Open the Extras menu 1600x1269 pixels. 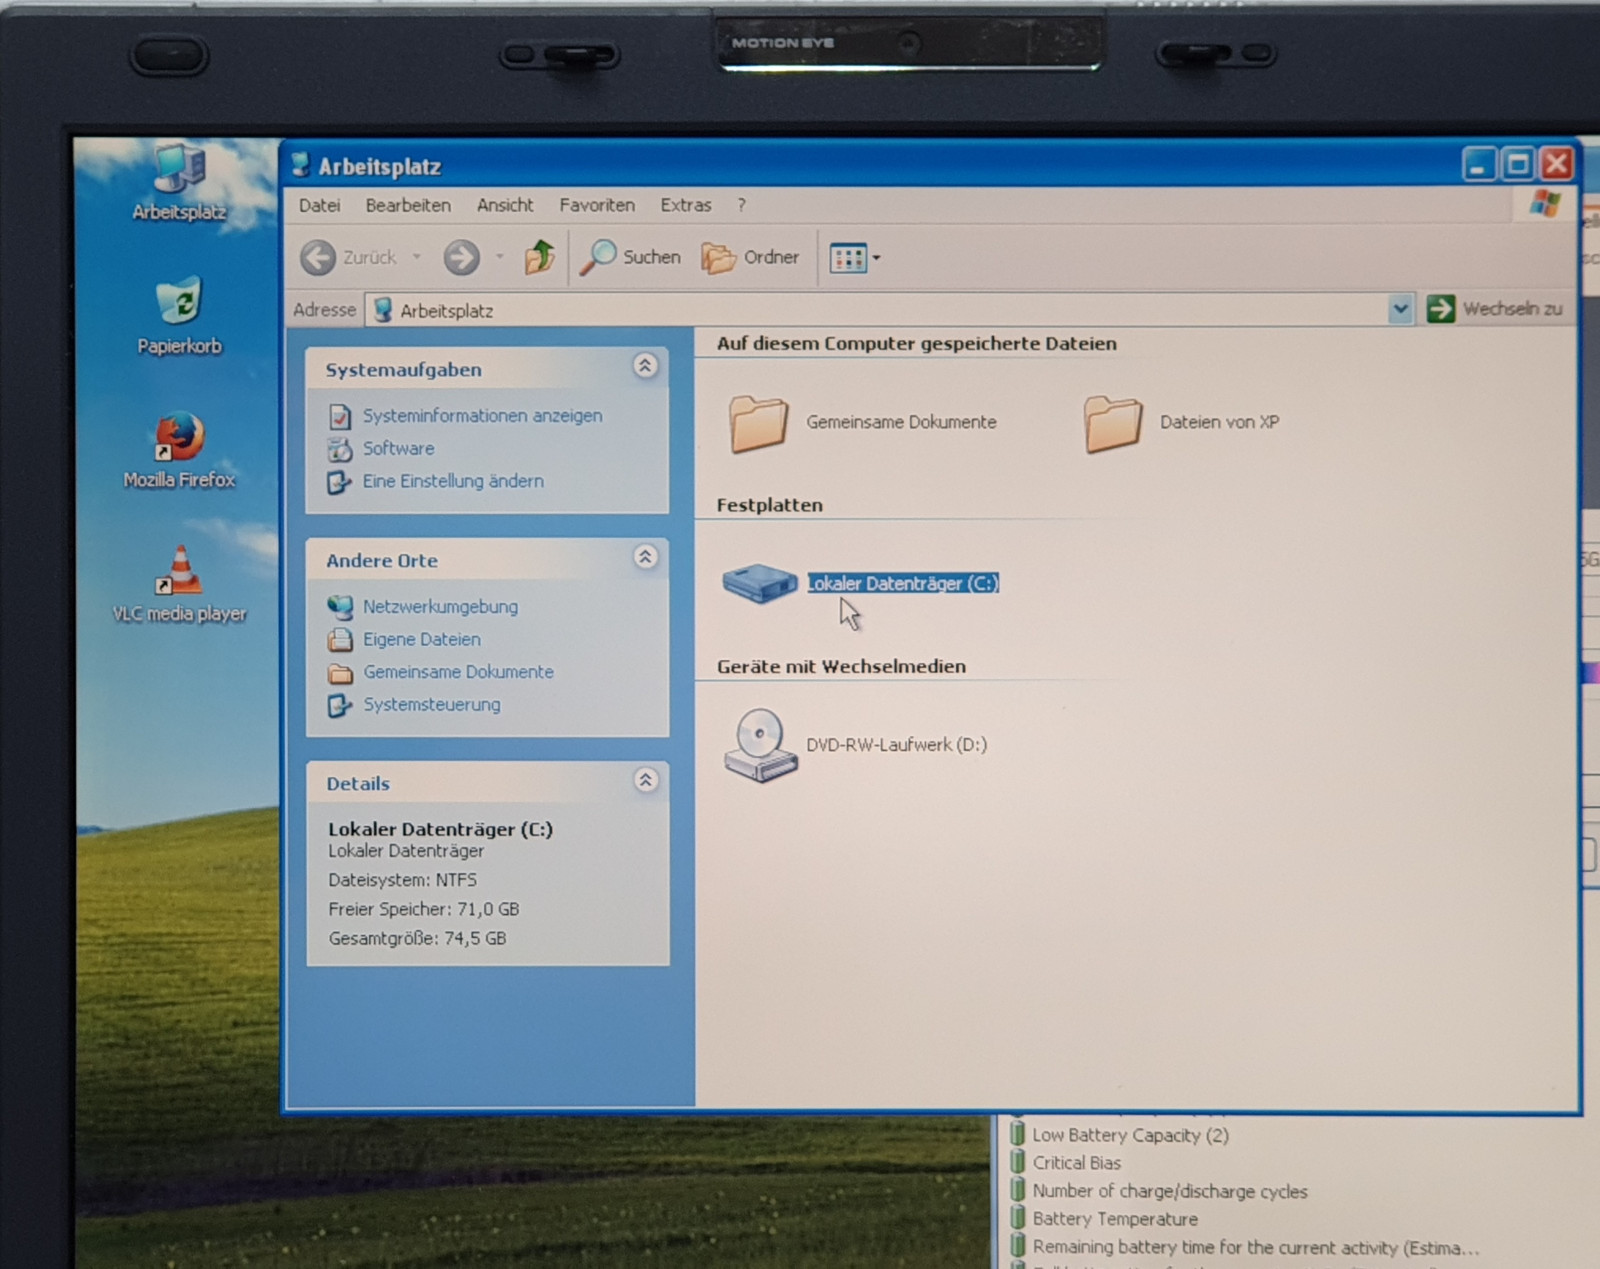[x=685, y=205]
